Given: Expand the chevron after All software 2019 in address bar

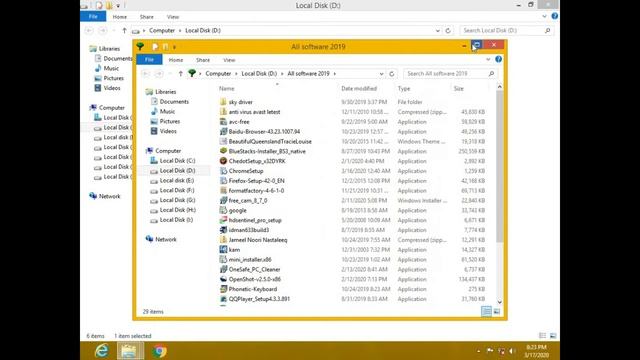Looking at the screenshot, I should [335, 74].
